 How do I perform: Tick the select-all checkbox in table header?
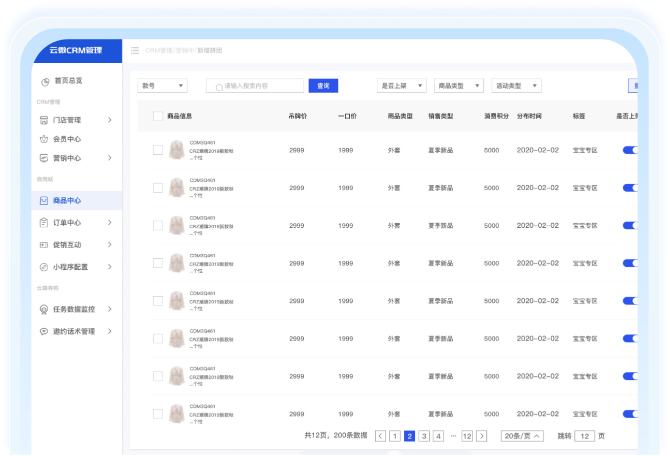[x=157, y=116]
